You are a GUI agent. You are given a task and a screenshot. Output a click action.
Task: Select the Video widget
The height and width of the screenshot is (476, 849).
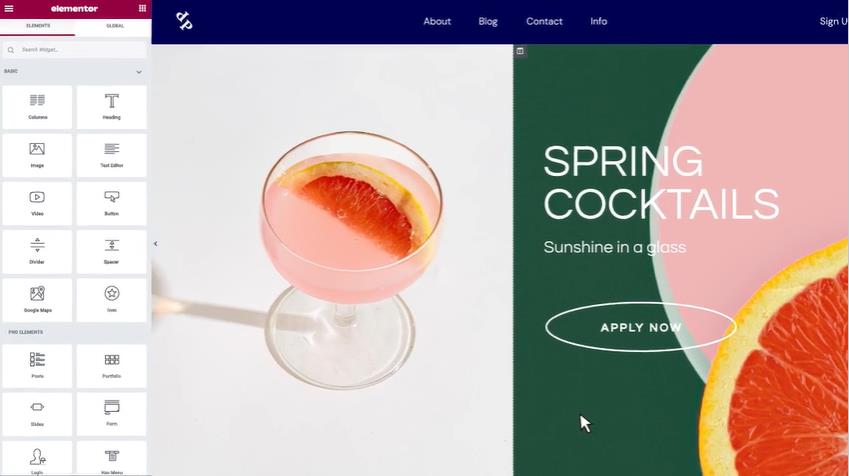(37, 204)
